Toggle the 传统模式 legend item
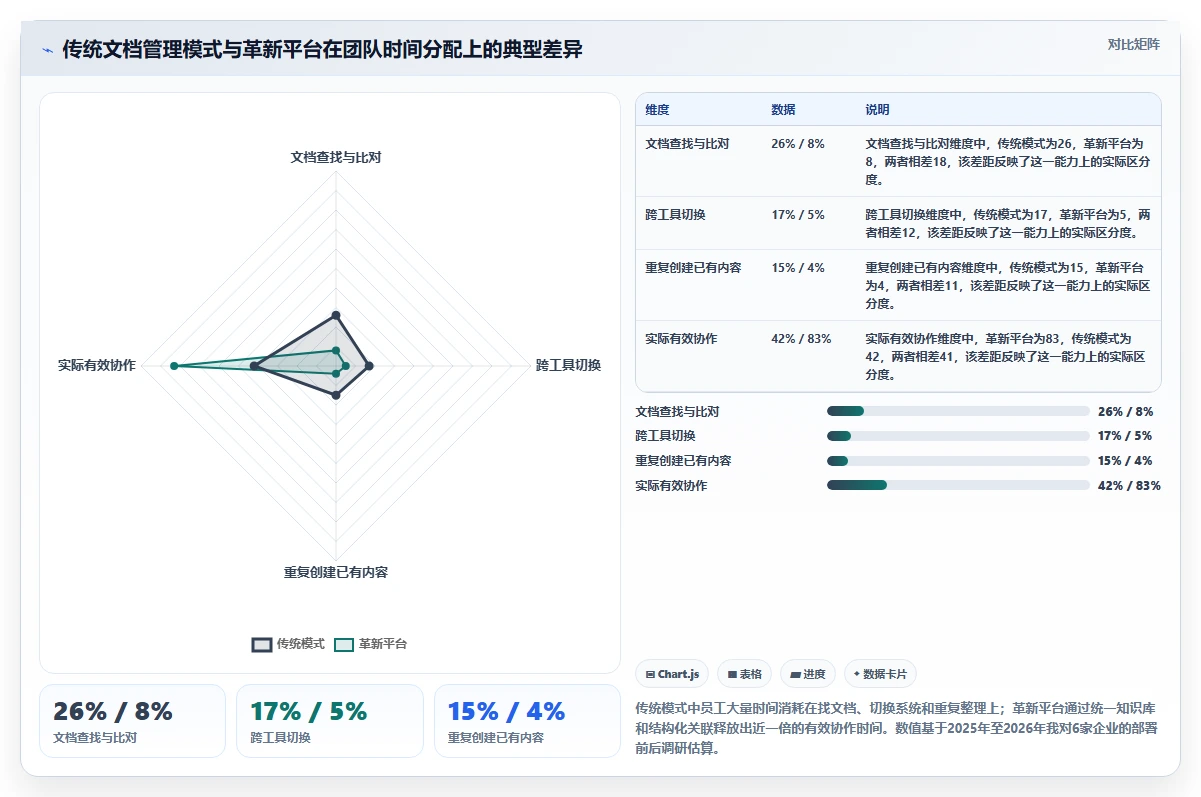The width and height of the screenshot is (1201, 797). click(288, 644)
